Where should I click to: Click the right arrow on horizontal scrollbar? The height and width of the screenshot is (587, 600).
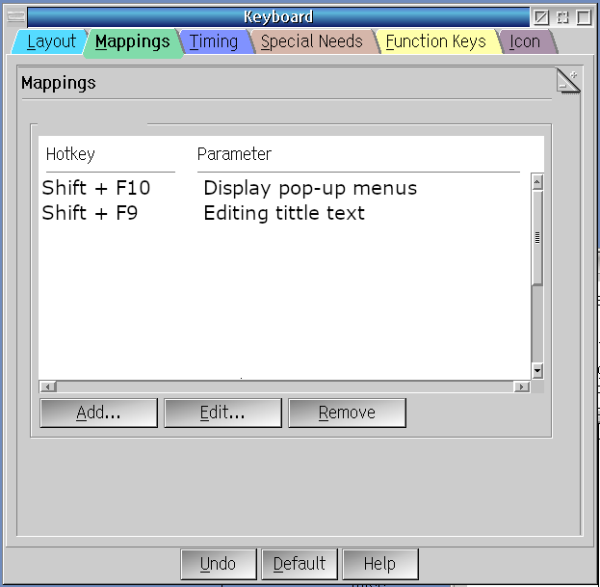[522, 387]
